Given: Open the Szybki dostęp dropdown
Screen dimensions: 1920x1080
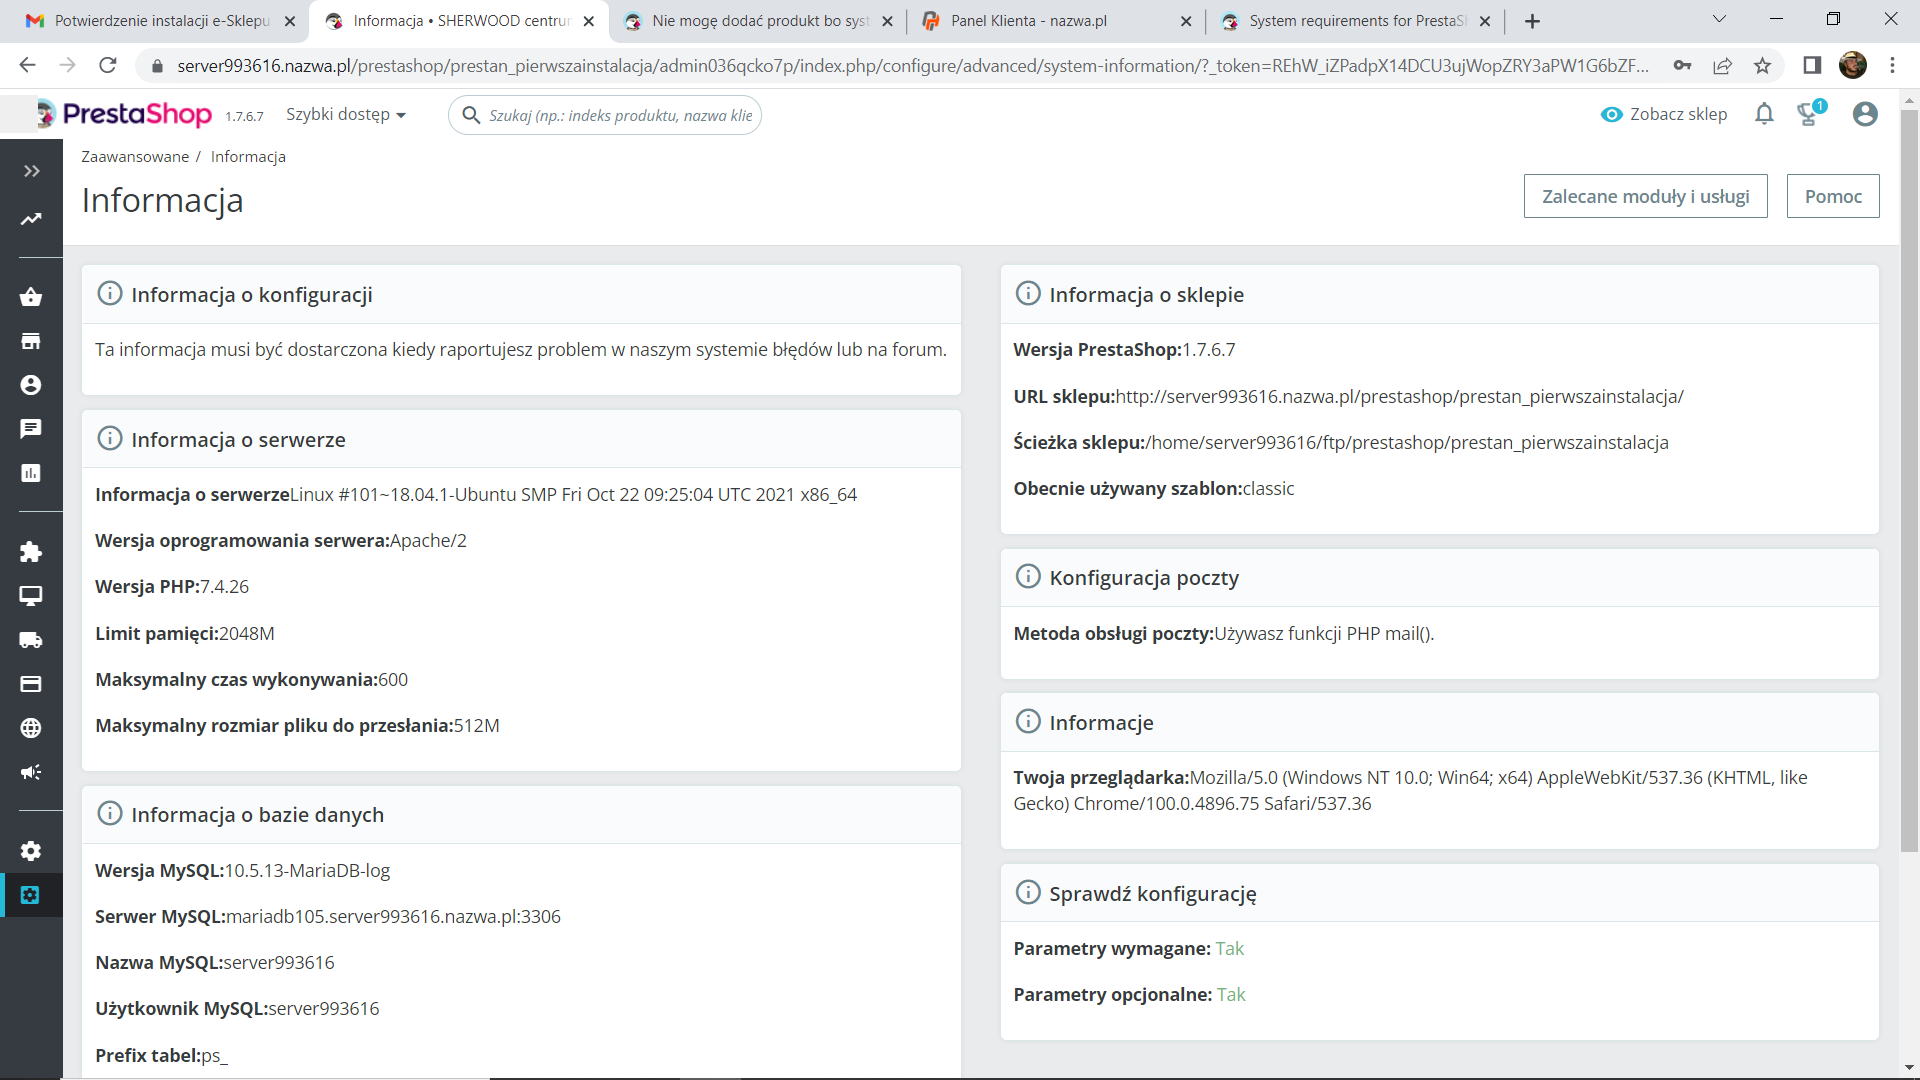Looking at the screenshot, I should [x=346, y=115].
